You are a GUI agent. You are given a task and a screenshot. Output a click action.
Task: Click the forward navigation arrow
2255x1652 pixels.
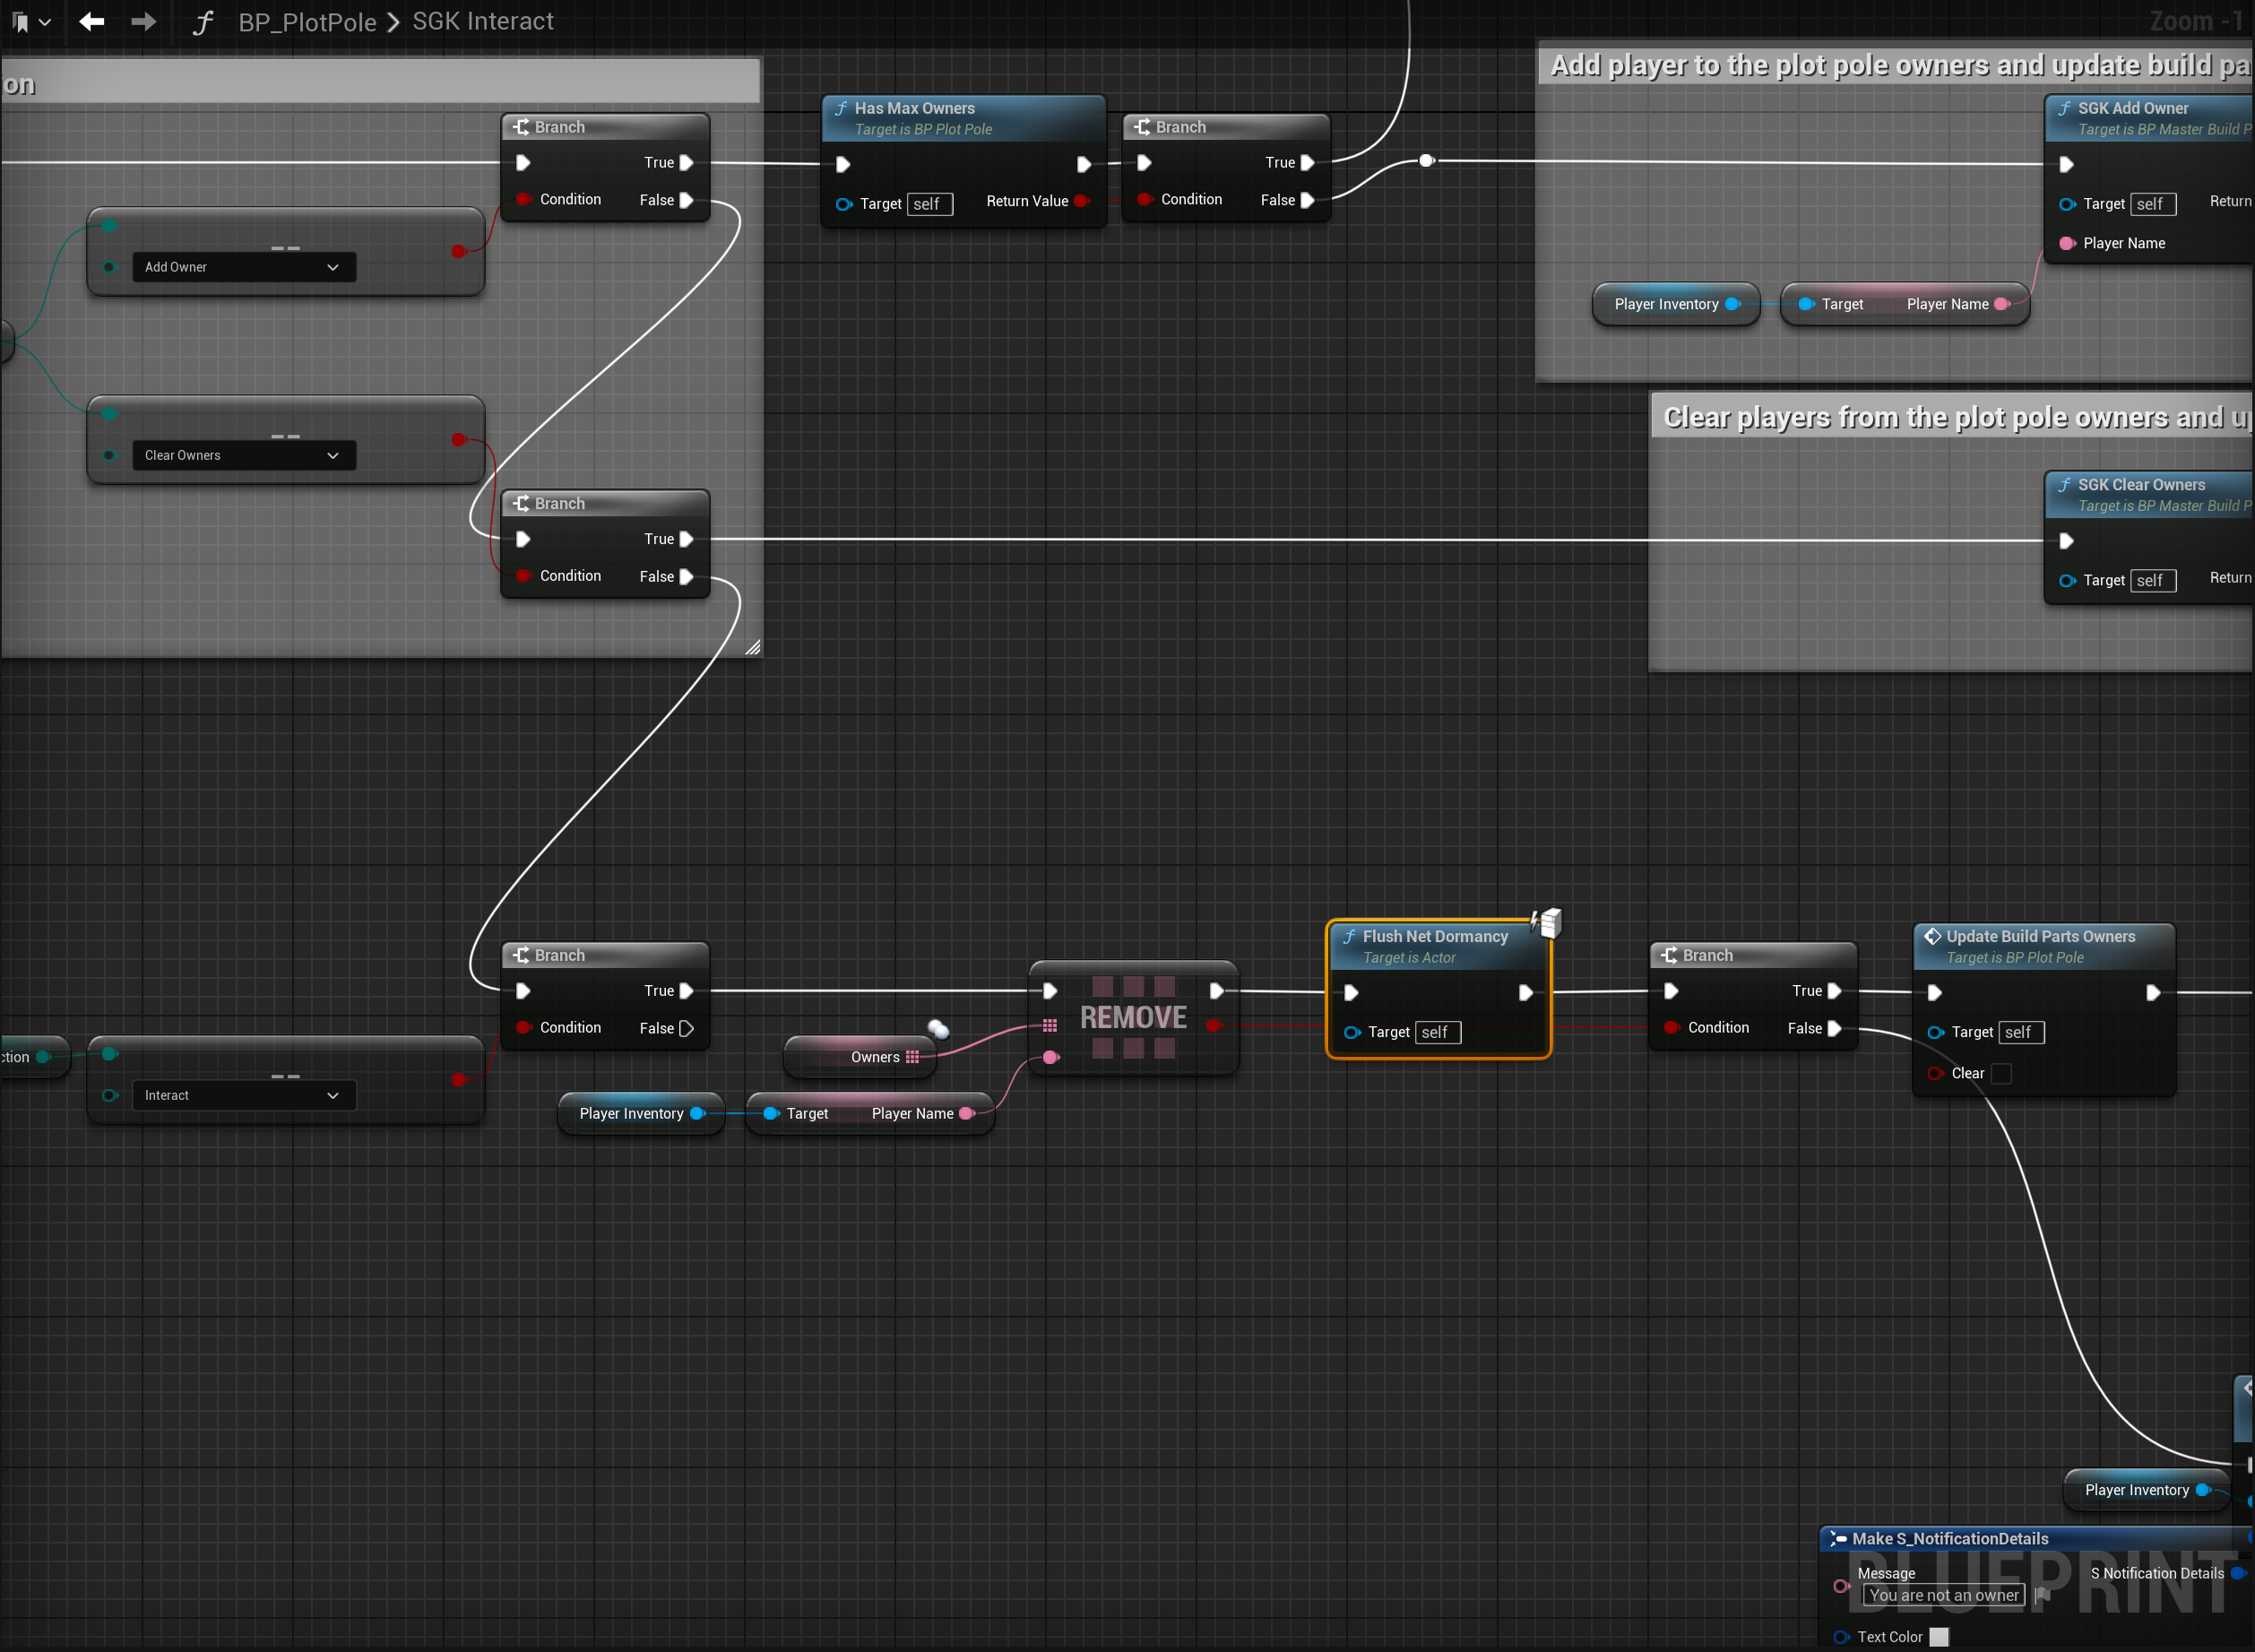(144, 21)
